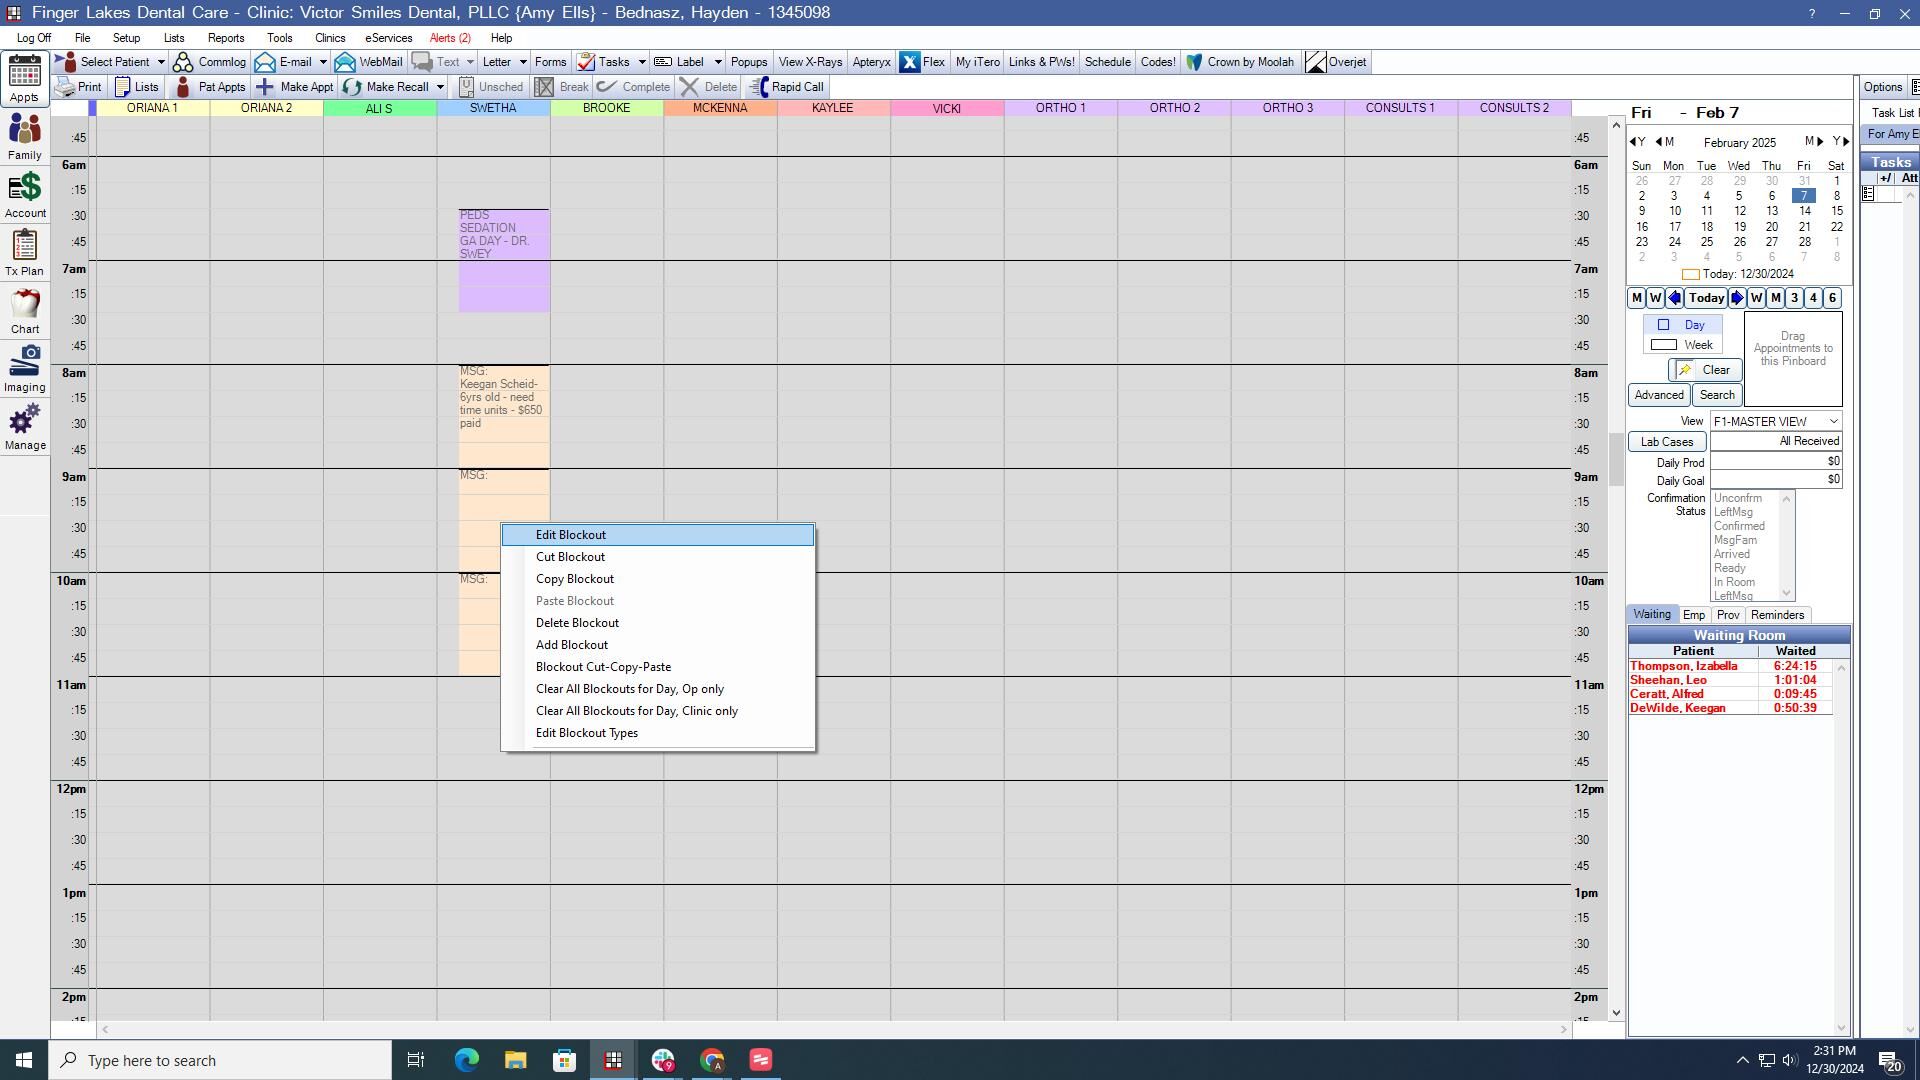Open the F1-MASTER VIEW dropdown
Screen dimensions: 1920x1080
point(1775,421)
